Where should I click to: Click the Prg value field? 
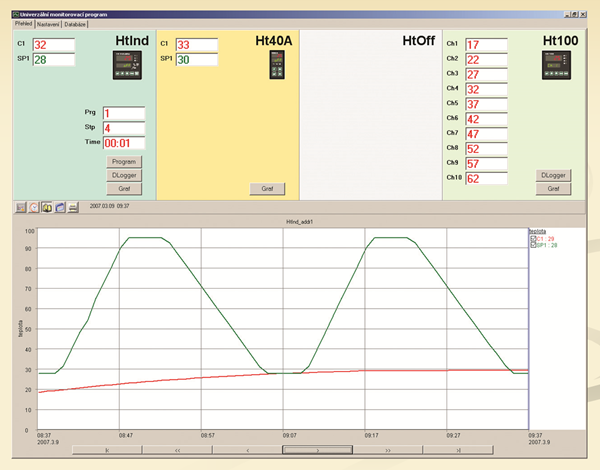[x=123, y=113]
